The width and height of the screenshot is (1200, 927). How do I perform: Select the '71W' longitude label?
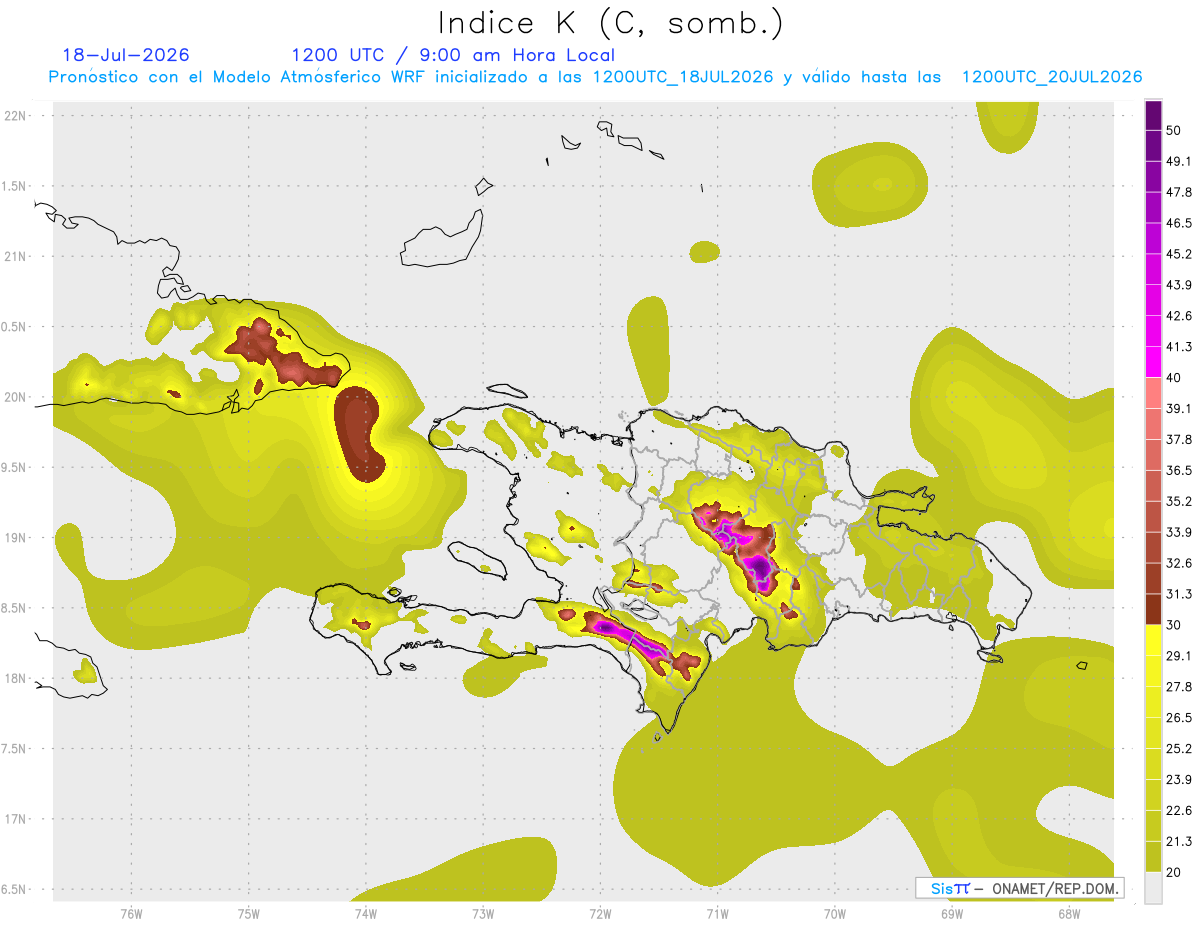tap(717, 913)
